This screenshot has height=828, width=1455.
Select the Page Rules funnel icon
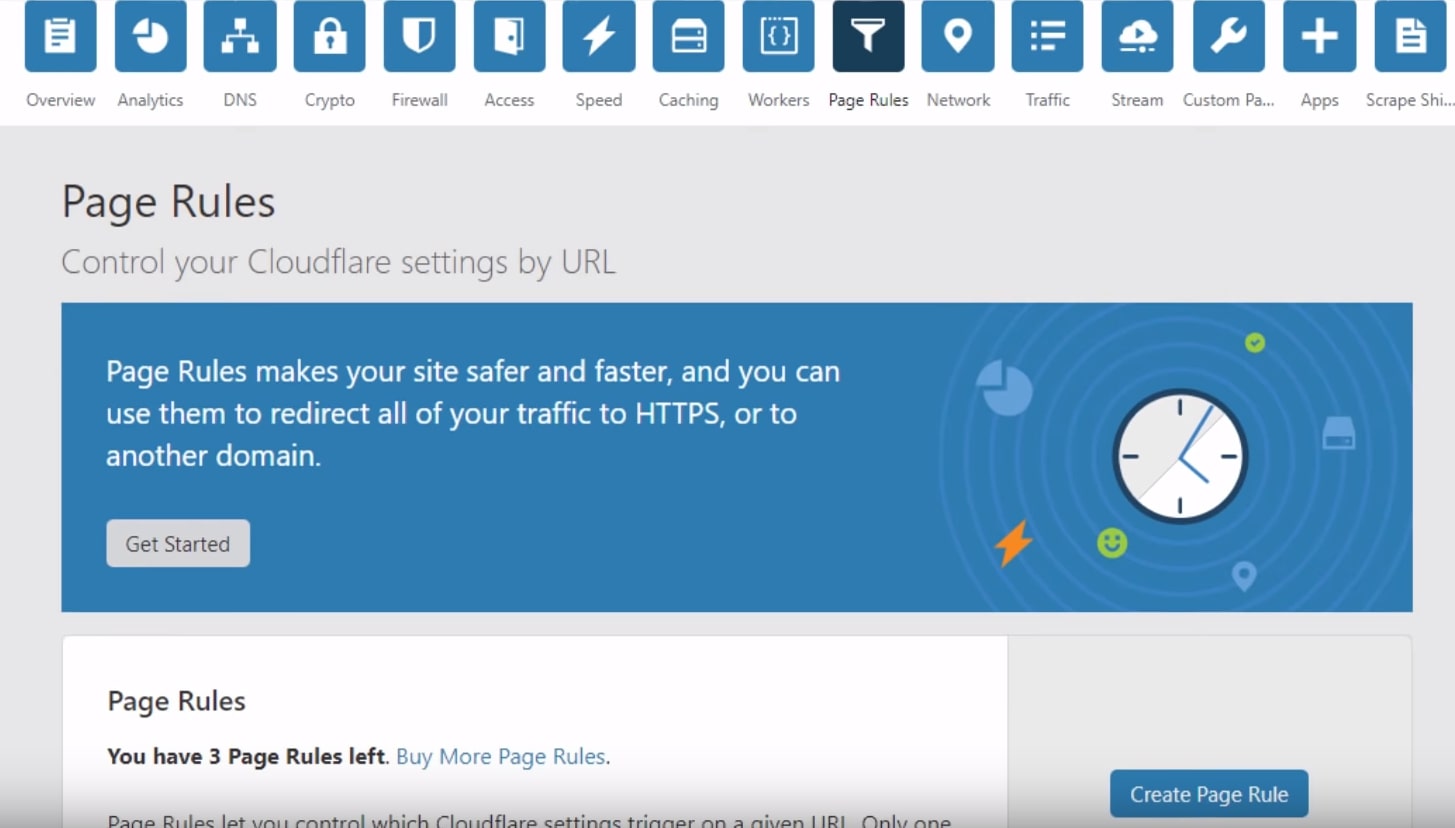[x=868, y=36]
